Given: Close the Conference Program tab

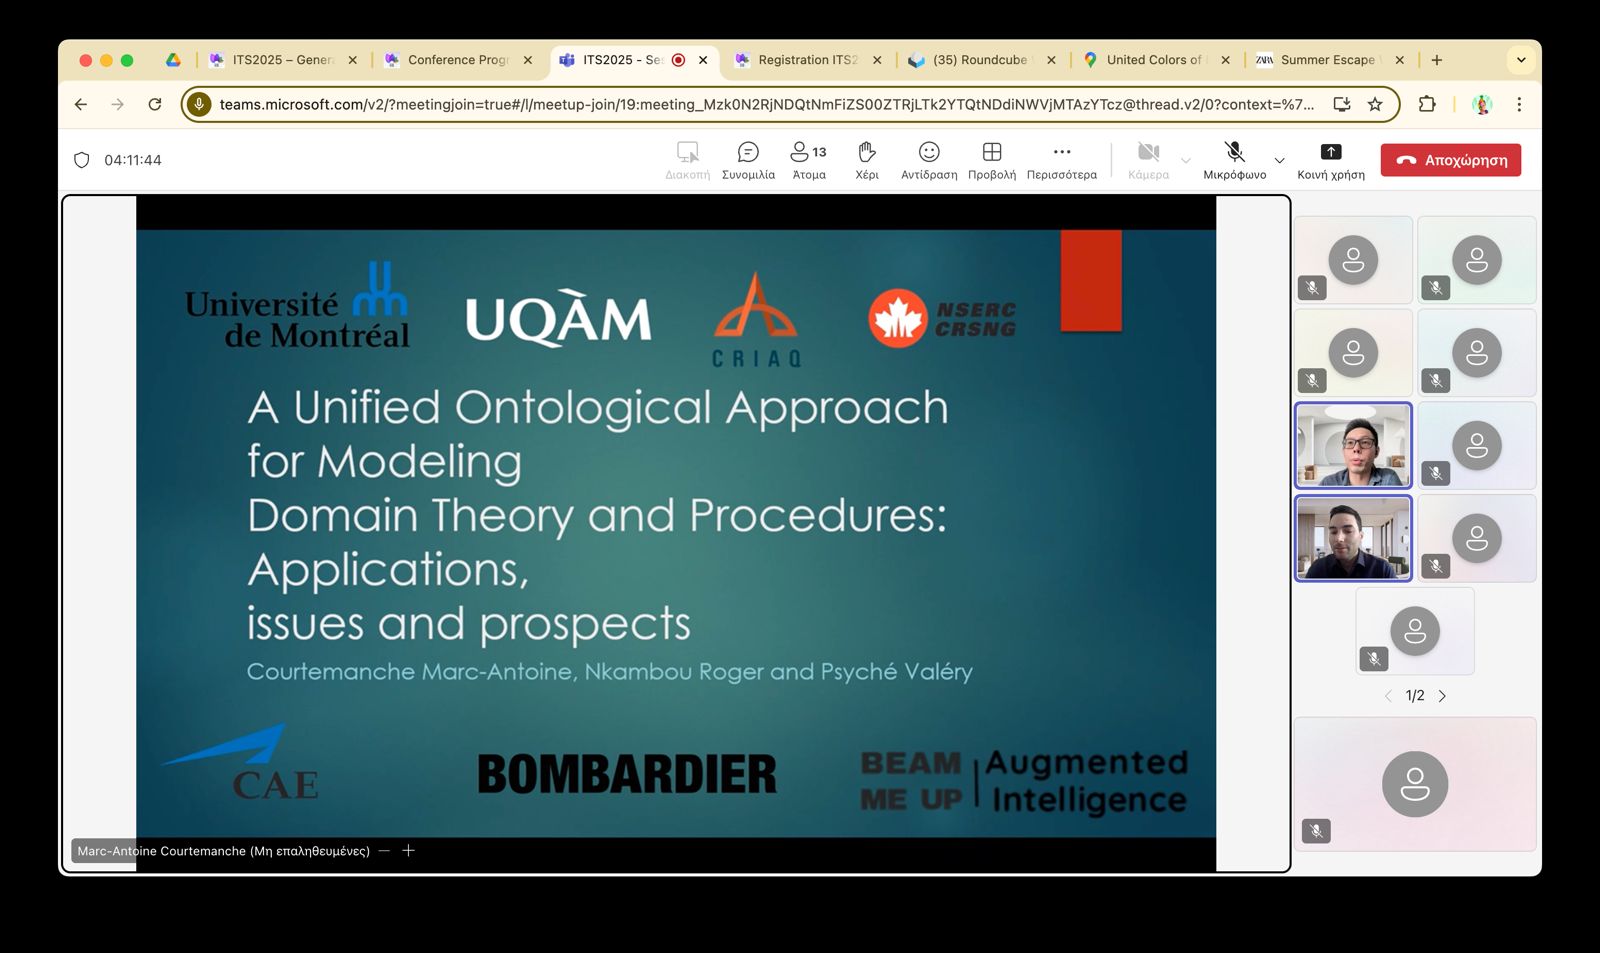Looking at the screenshot, I should click(x=528, y=60).
